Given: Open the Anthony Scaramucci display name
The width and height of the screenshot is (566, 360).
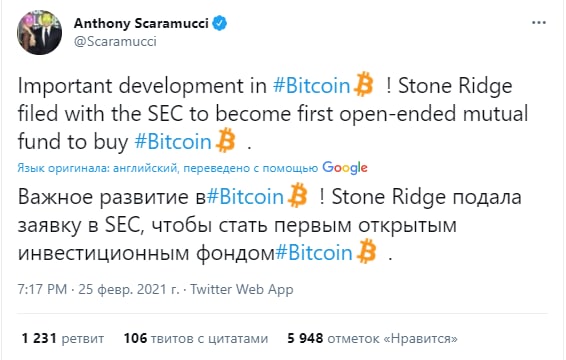Looking at the screenshot, I should 141,23.
